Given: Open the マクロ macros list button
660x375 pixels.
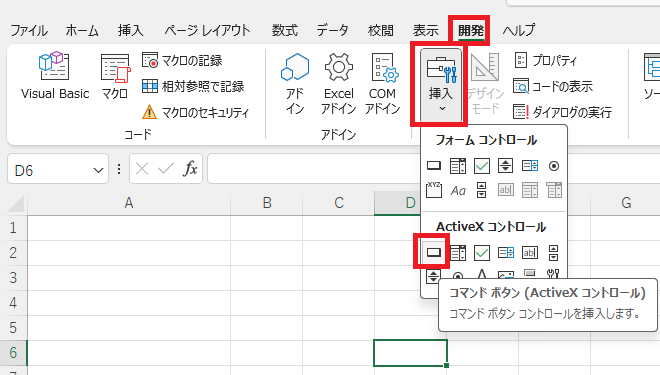Looking at the screenshot, I should click(115, 76).
